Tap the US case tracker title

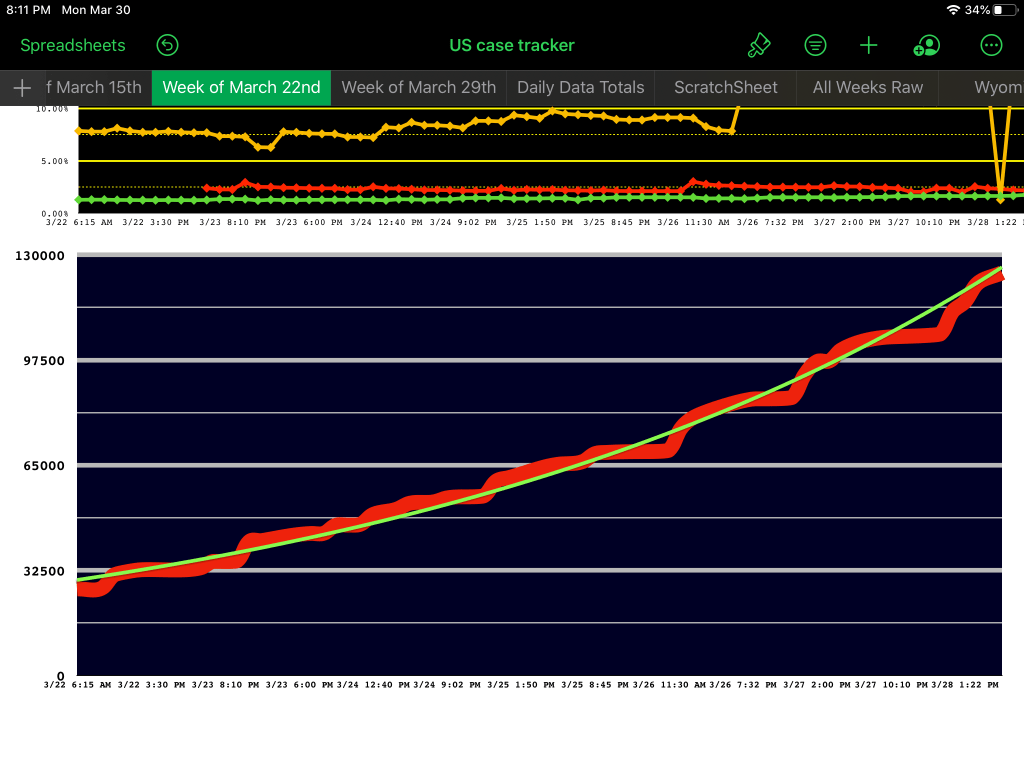pyautogui.click(x=512, y=45)
